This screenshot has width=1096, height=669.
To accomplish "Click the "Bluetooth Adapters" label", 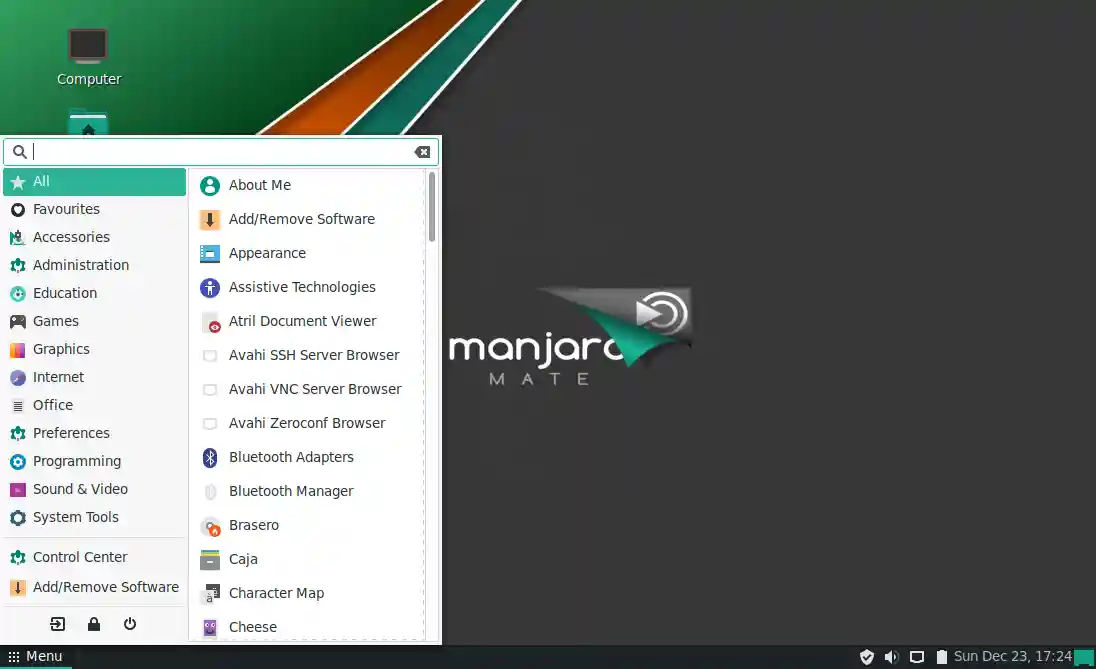I will [291, 457].
